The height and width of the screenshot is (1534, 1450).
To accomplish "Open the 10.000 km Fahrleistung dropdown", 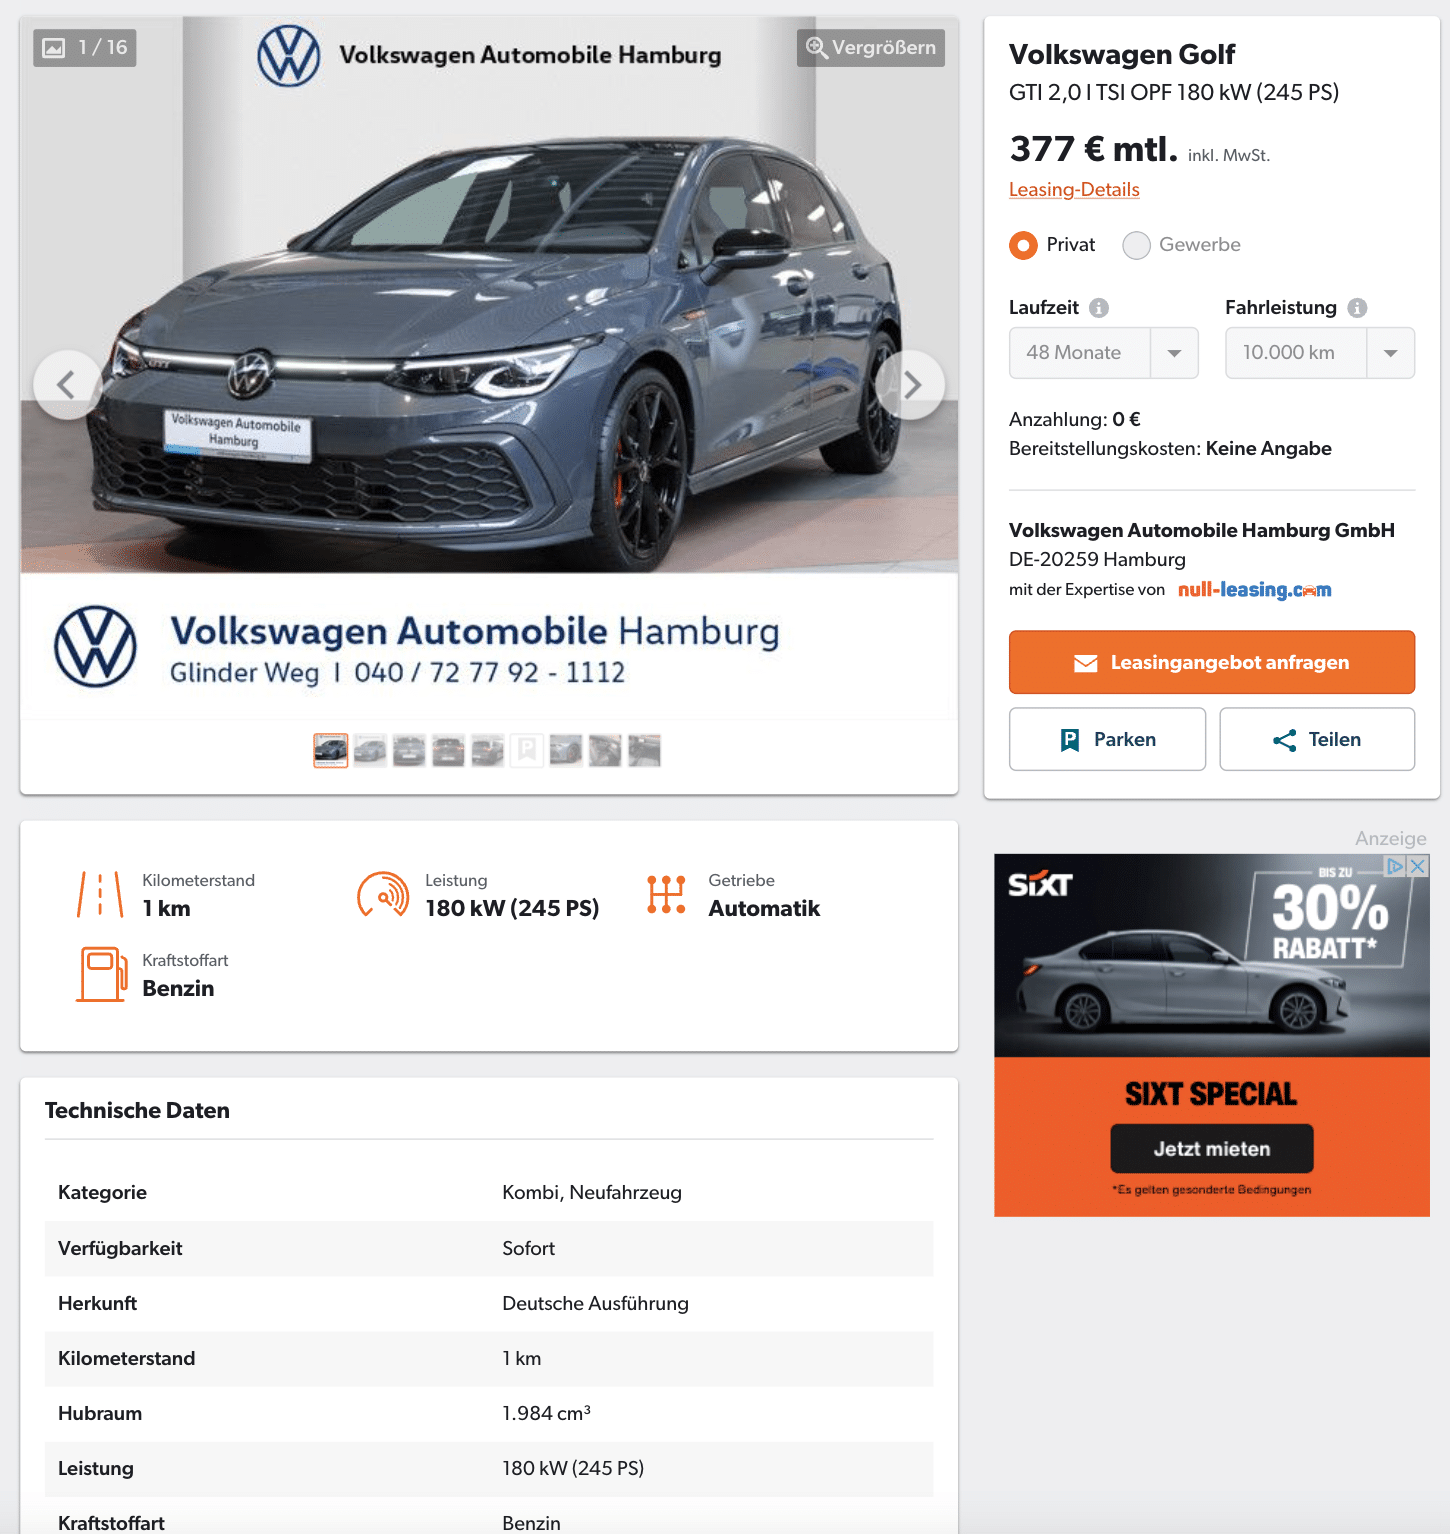I will 1320,353.
